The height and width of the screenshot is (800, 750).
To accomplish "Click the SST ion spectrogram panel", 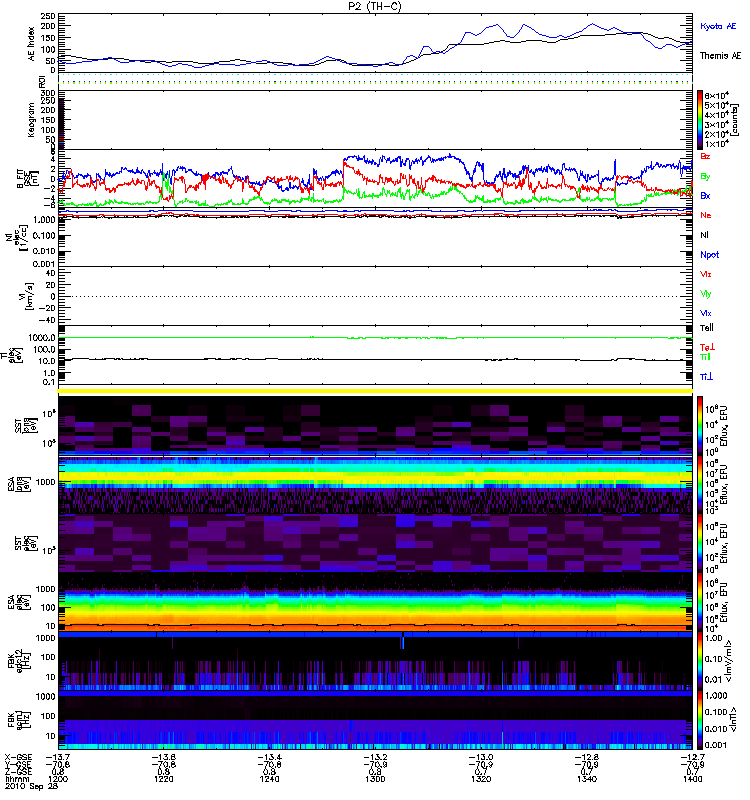I will pyautogui.click(x=376, y=426).
